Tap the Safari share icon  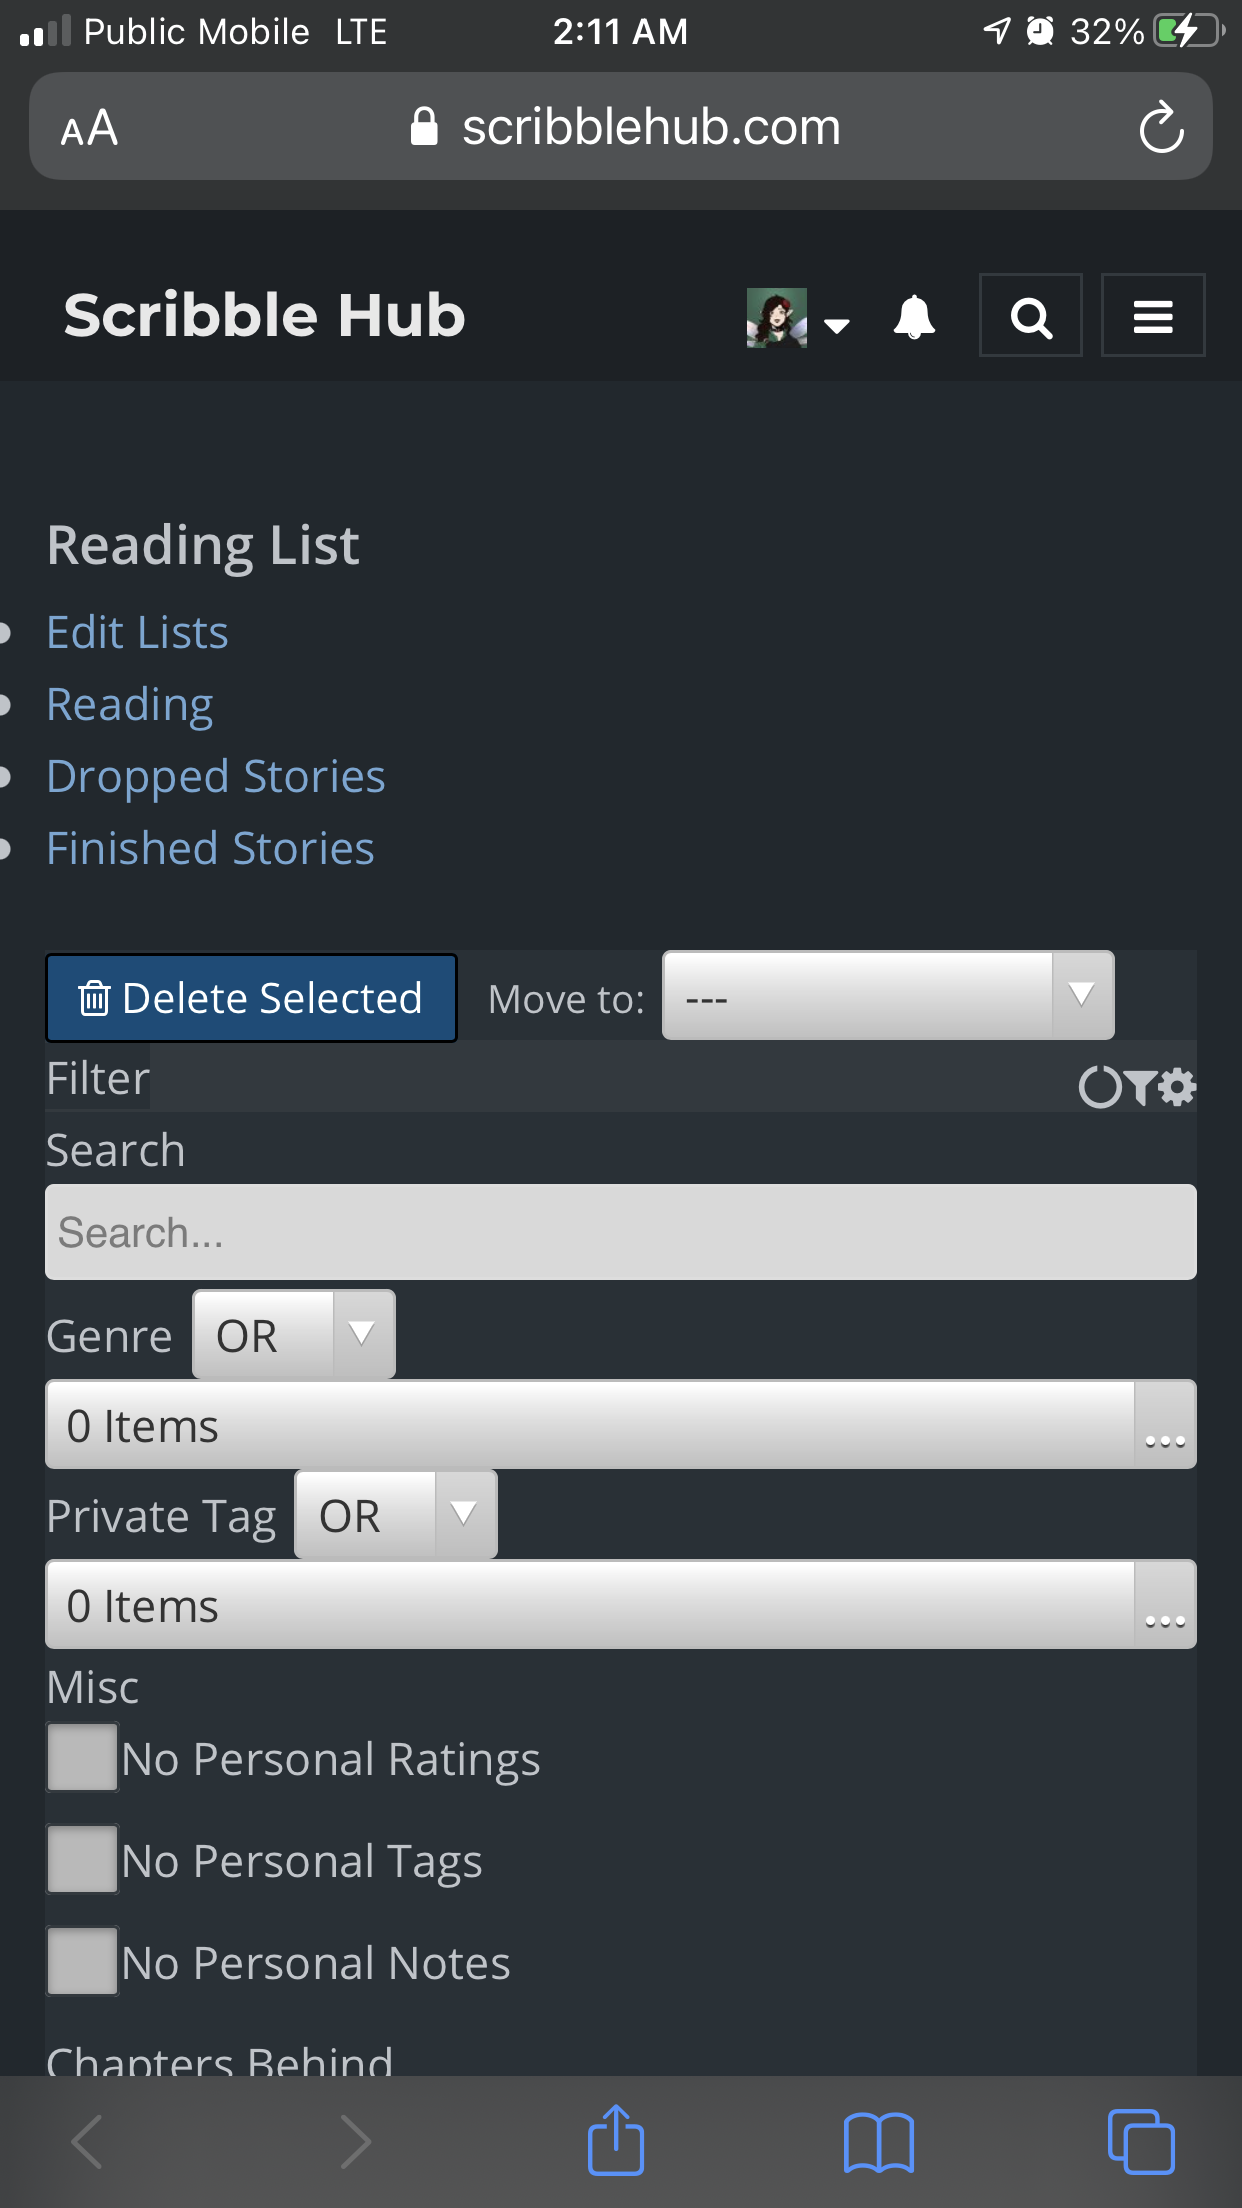(x=615, y=2141)
